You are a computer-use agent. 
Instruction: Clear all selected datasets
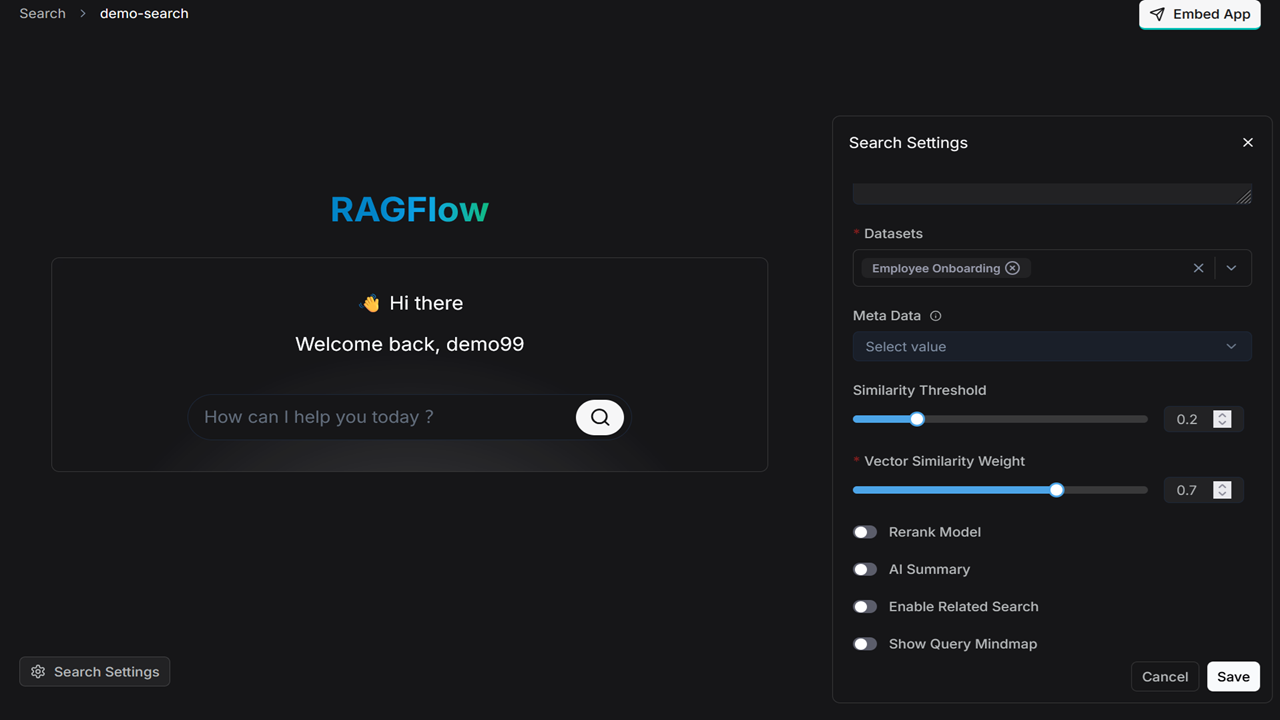(1198, 268)
